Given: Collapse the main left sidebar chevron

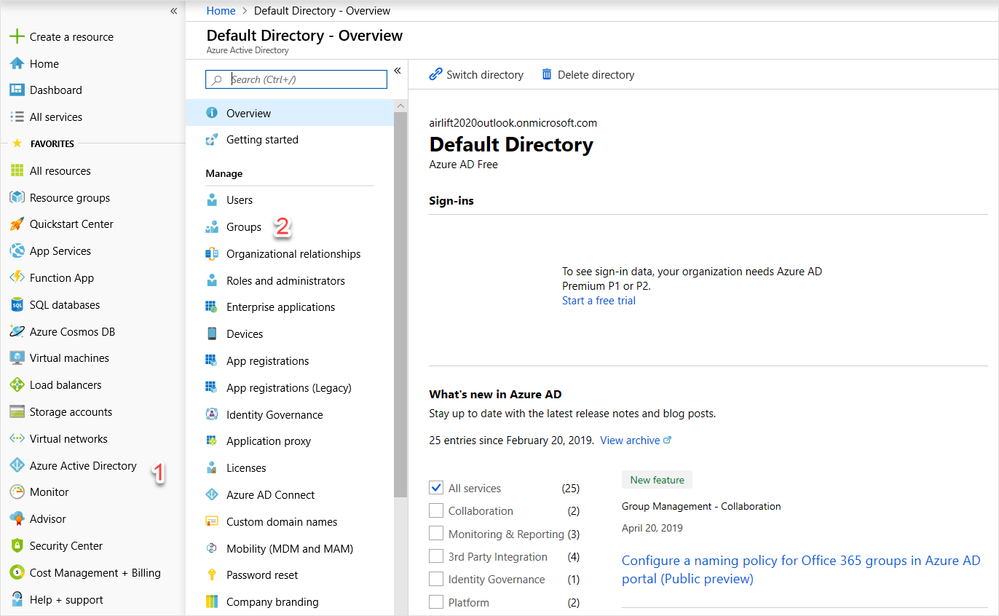Looking at the screenshot, I should tap(174, 11).
